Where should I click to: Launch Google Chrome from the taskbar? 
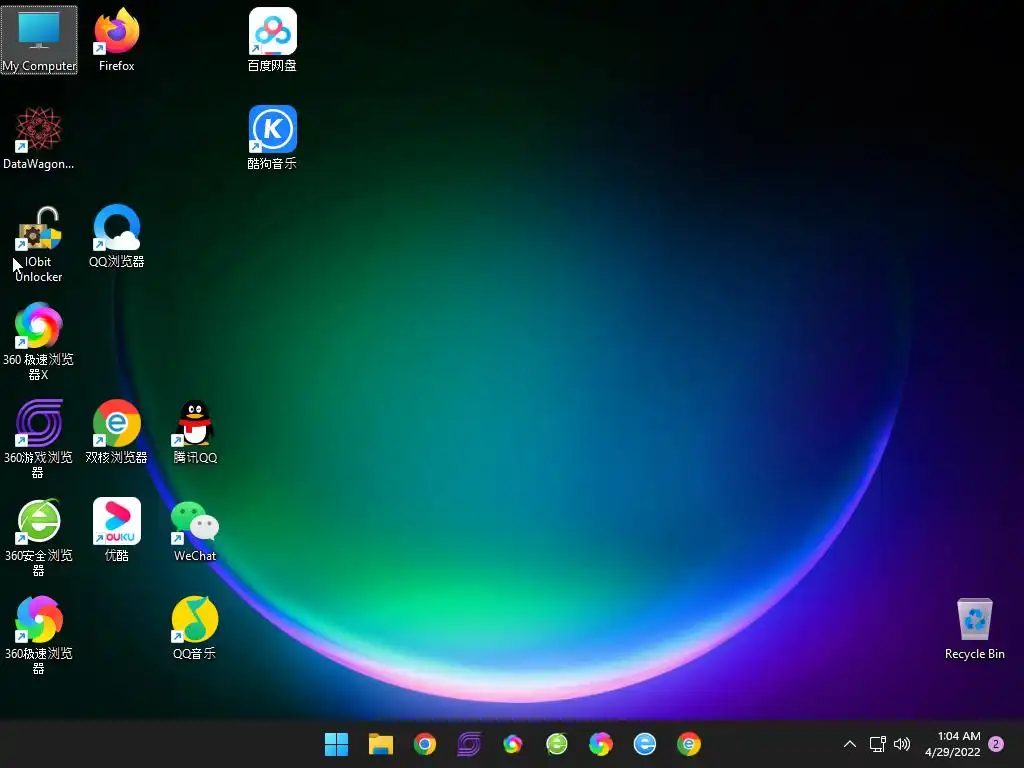pos(424,744)
